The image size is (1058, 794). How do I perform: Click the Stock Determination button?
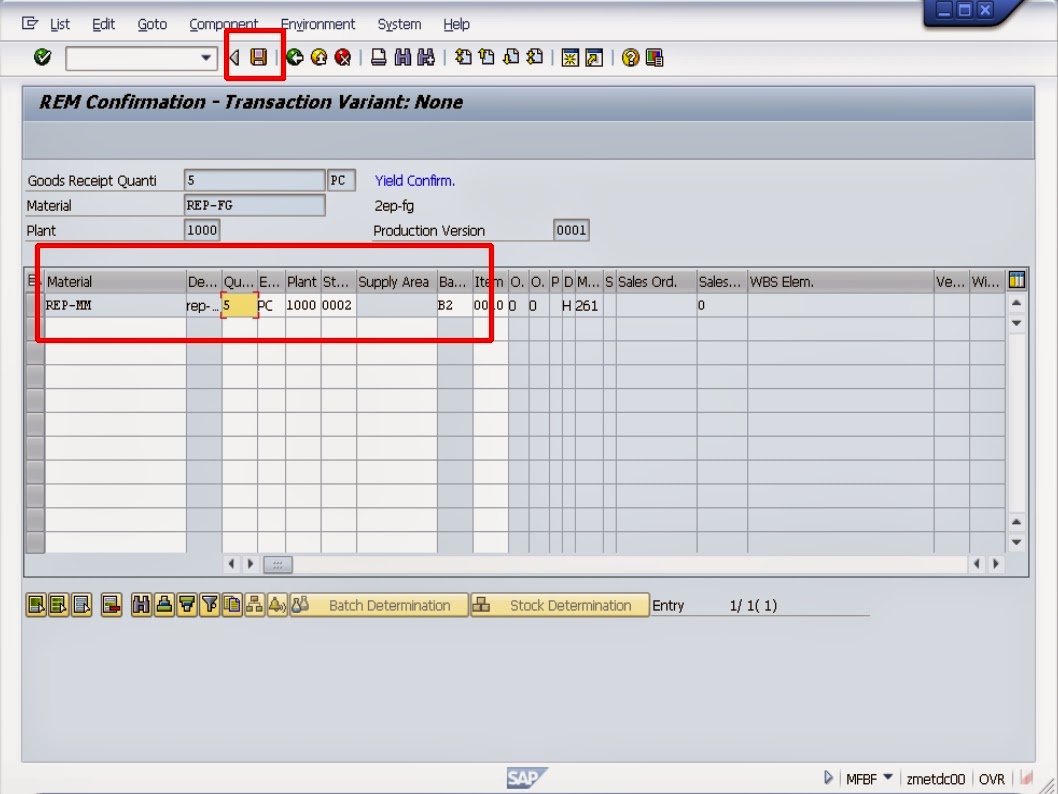point(562,605)
